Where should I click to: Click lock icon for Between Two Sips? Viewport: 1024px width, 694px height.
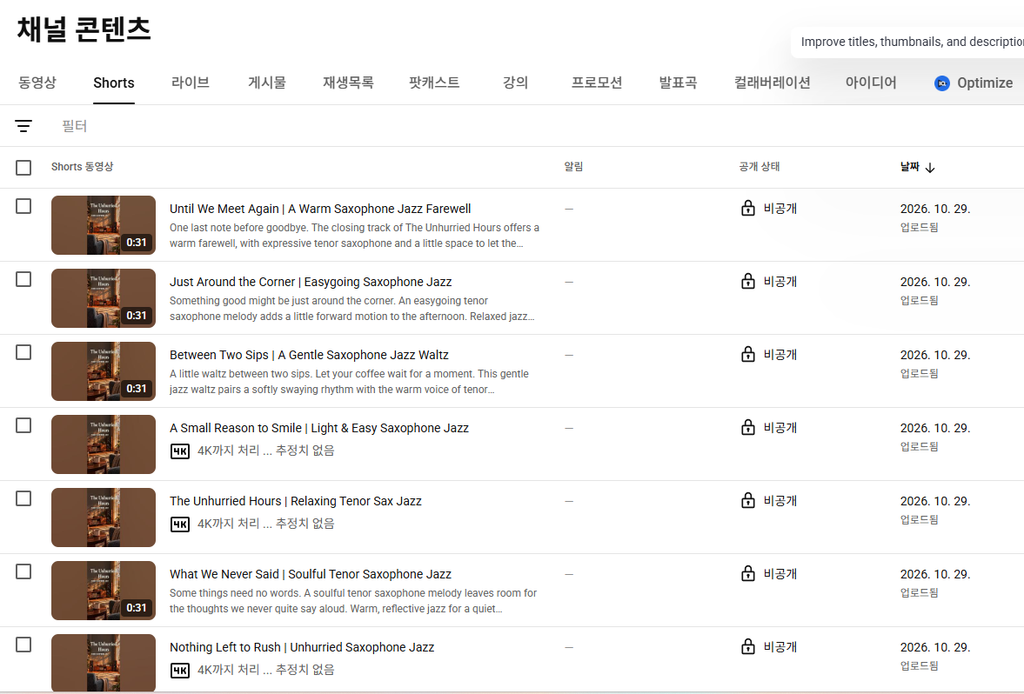tap(748, 355)
